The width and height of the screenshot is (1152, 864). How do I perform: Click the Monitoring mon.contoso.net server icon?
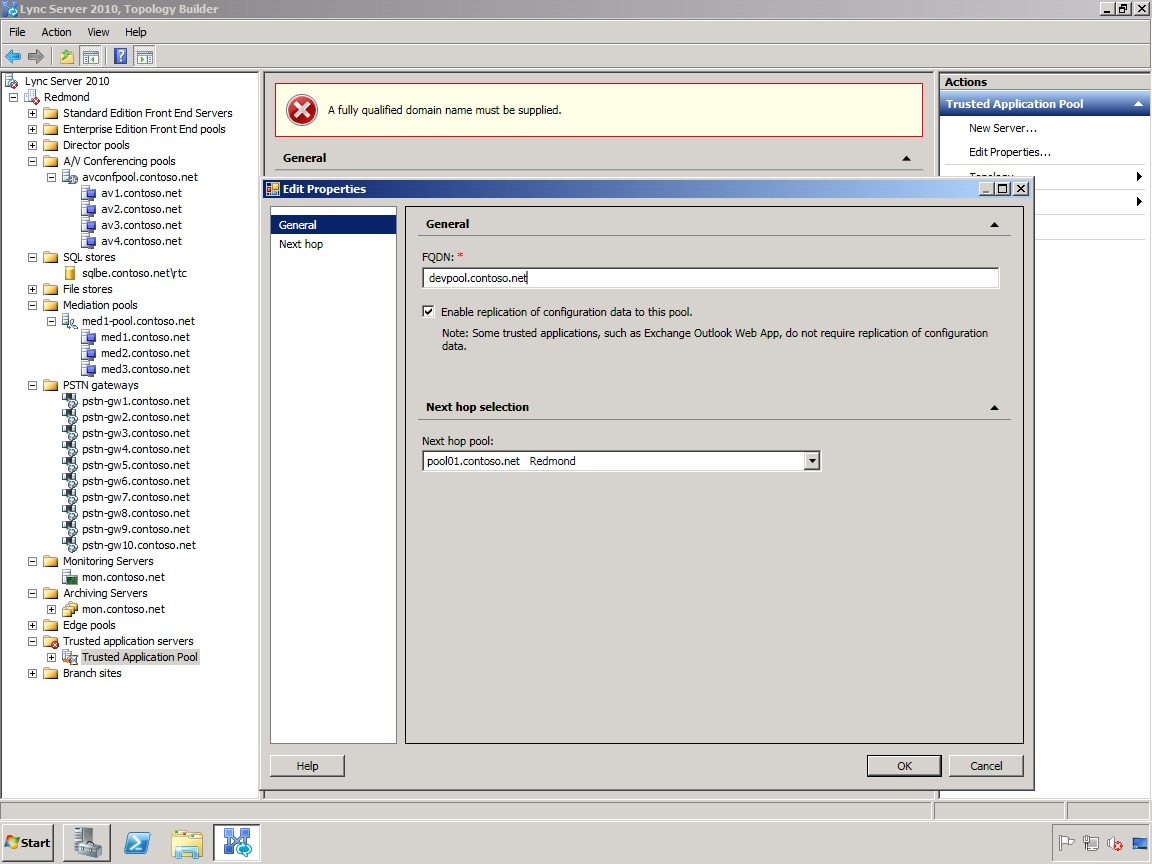[x=70, y=577]
